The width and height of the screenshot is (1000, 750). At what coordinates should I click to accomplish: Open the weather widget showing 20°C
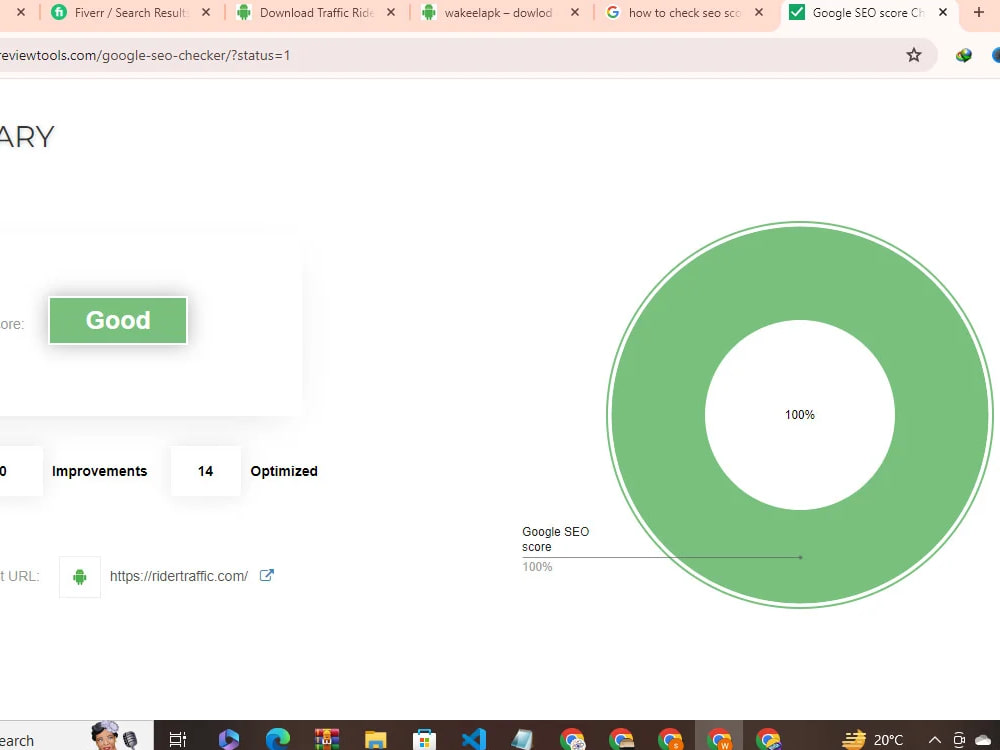point(872,740)
